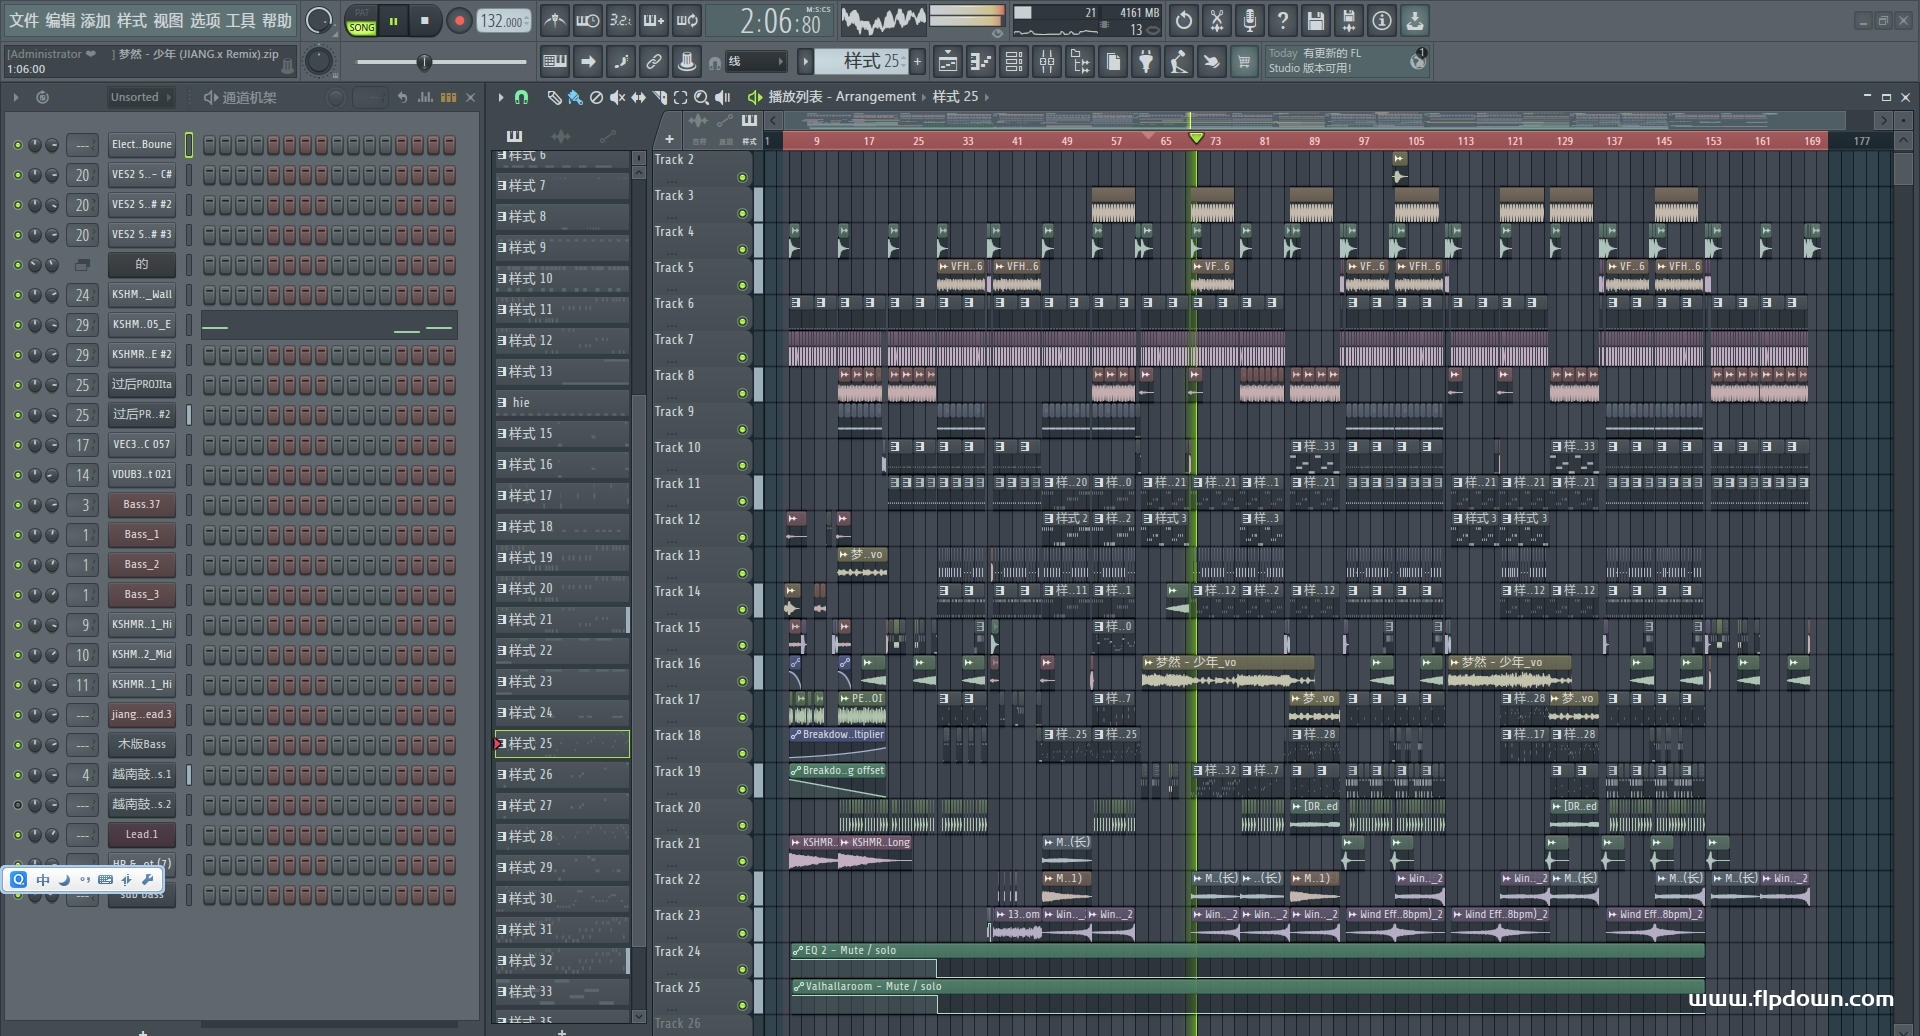Expand the pattern selector arrow left of 样式 25
Screen dimensions: 1920x1036
pyautogui.click(x=805, y=62)
